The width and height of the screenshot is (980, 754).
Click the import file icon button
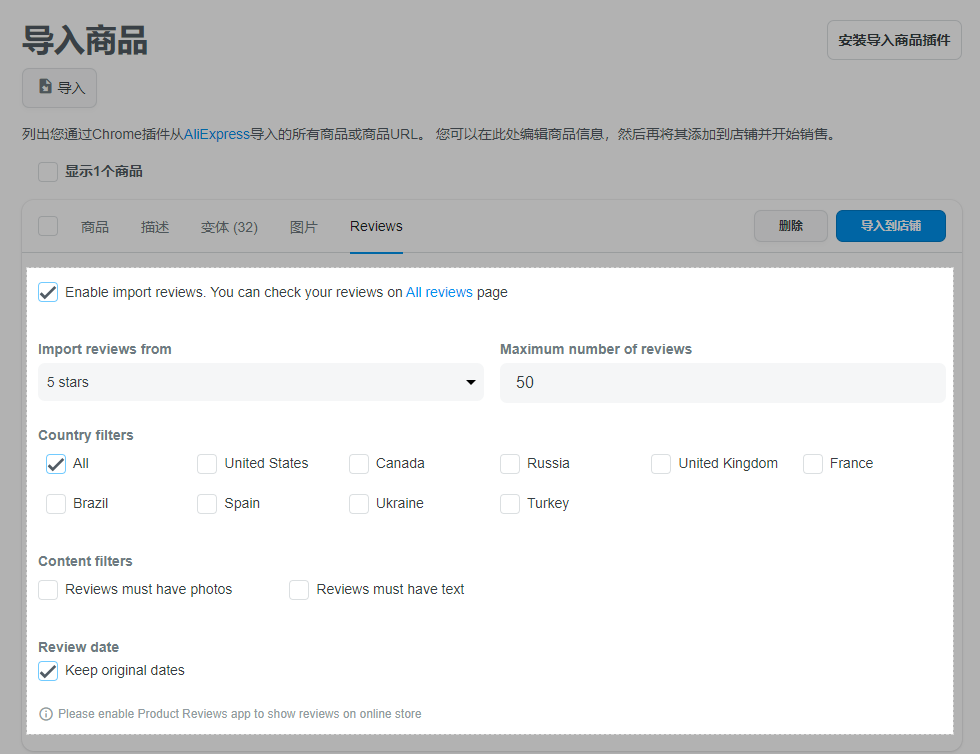(59, 88)
